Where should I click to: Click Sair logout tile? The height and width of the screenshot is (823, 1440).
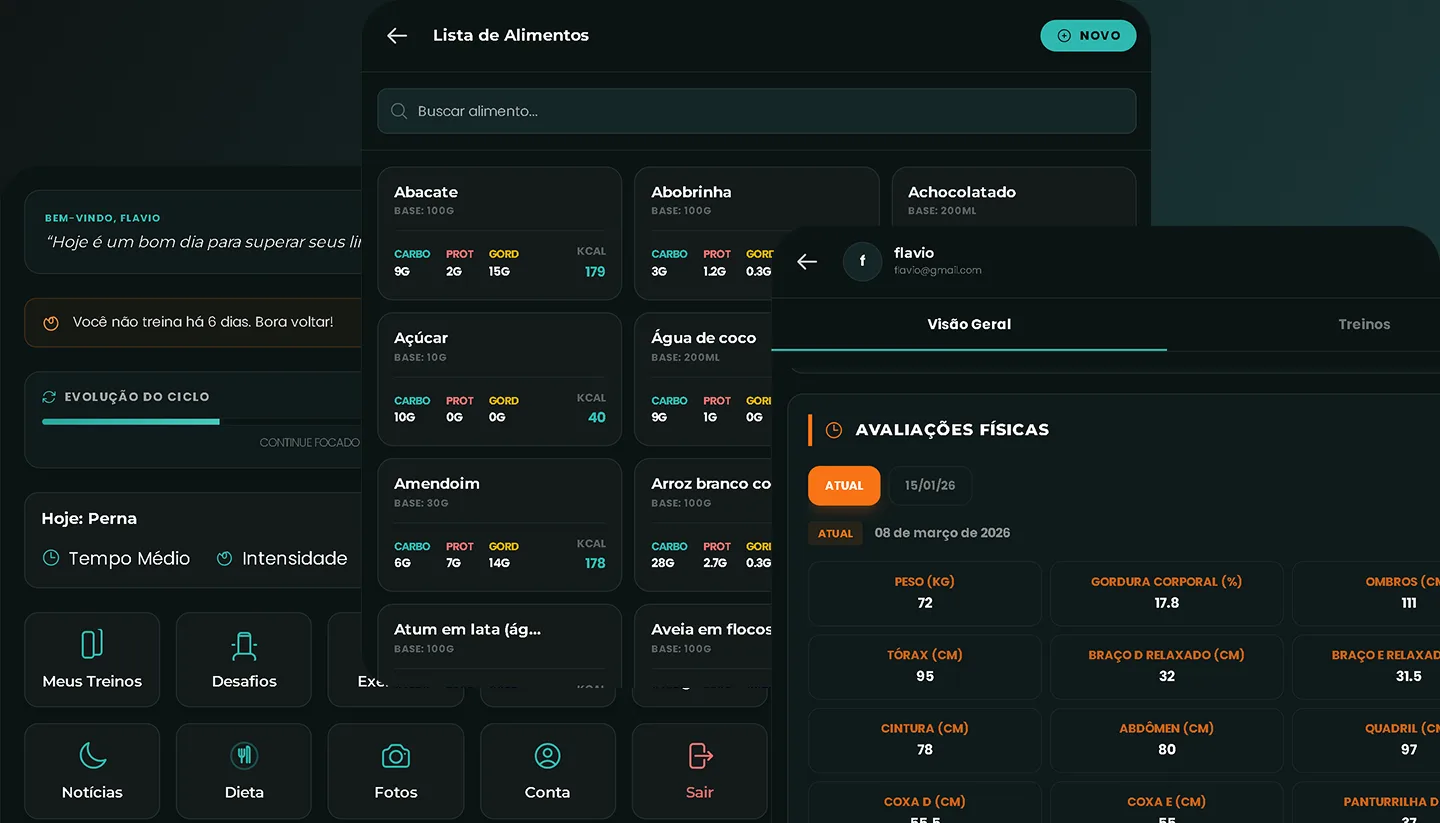pyautogui.click(x=699, y=771)
